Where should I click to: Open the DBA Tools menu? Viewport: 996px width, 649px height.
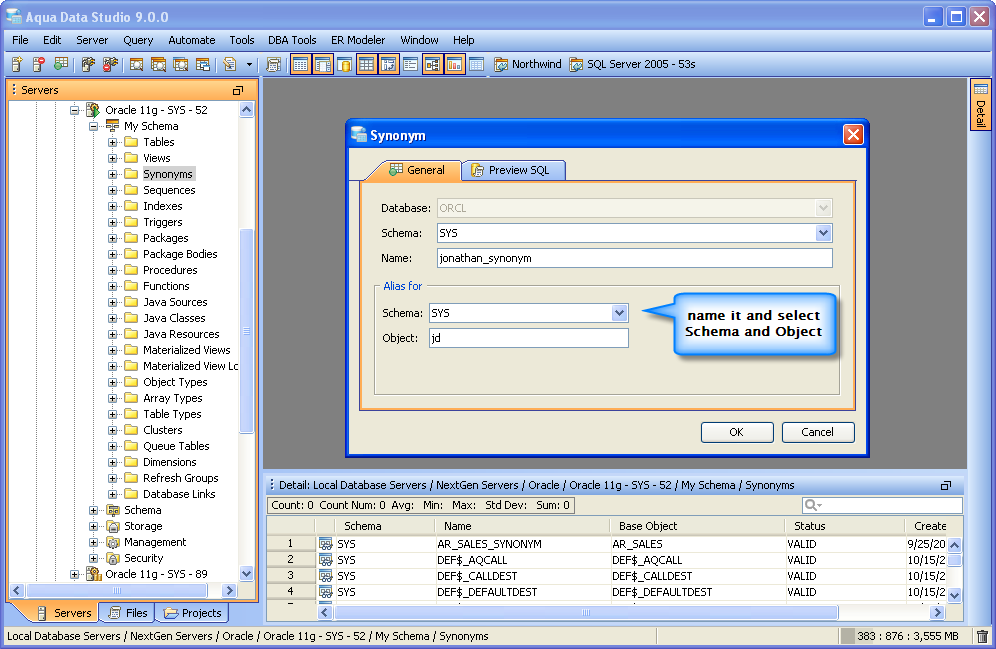point(292,40)
